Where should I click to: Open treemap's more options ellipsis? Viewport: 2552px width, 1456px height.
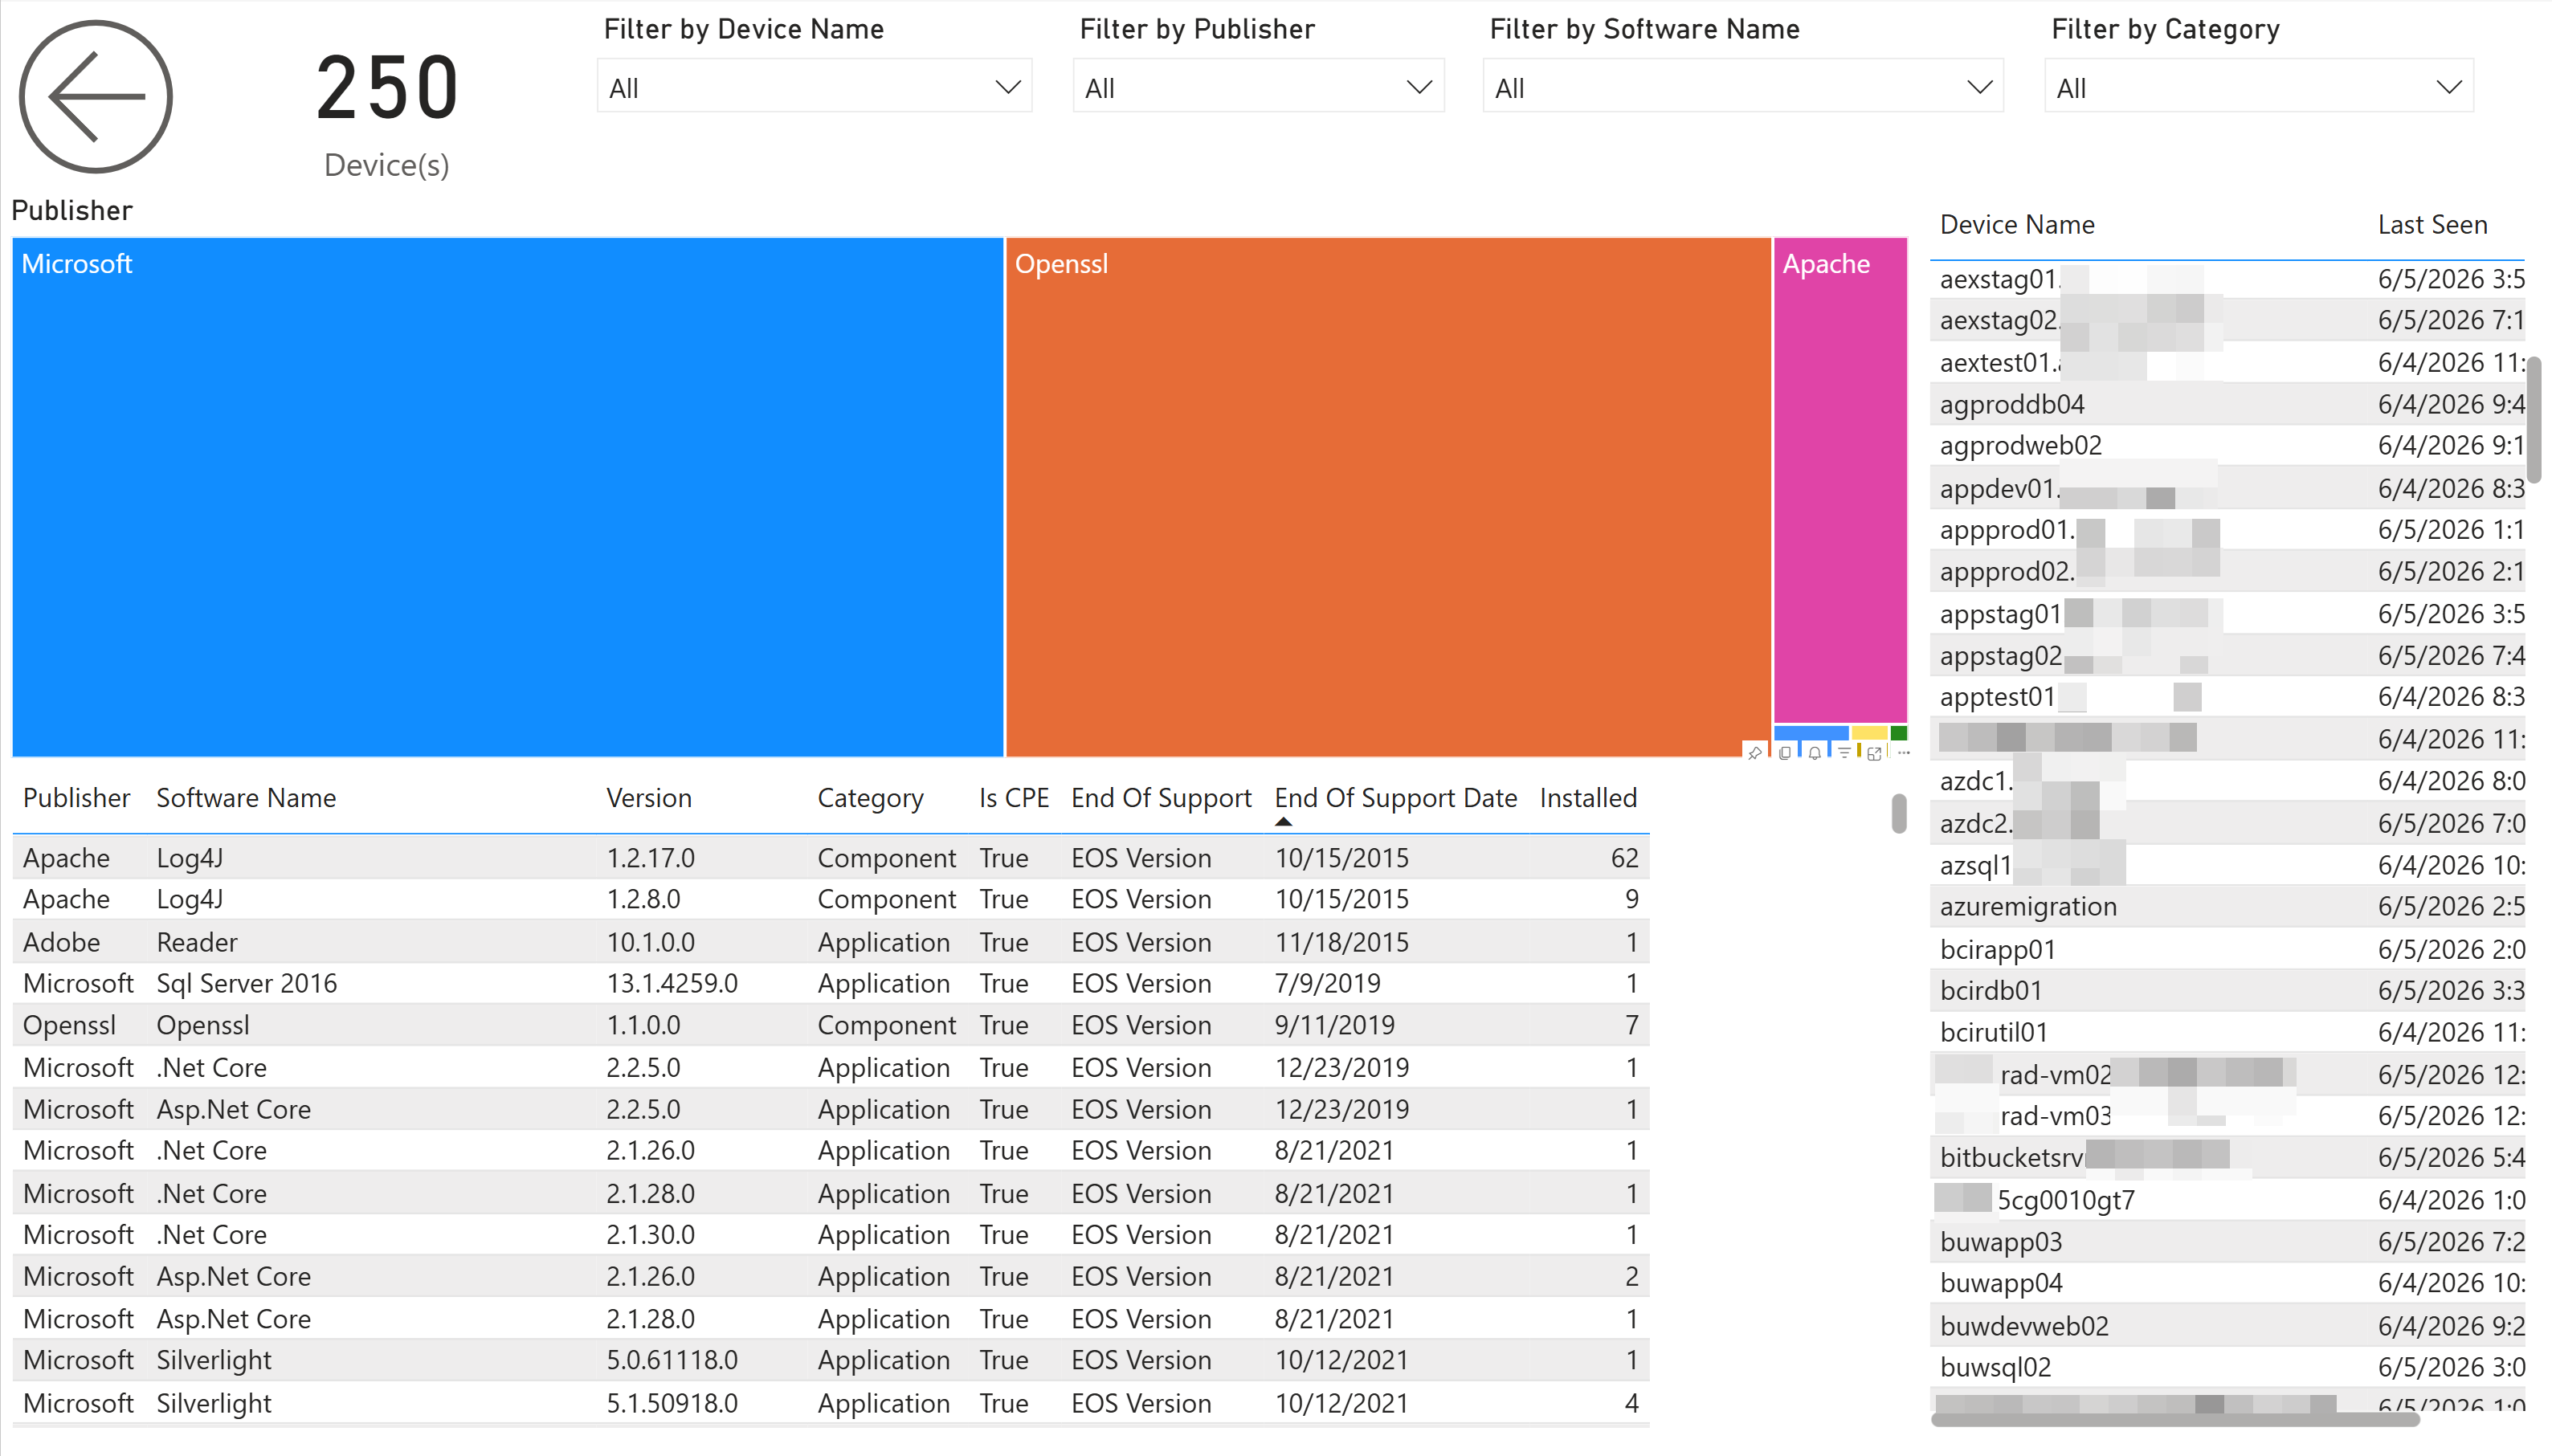pyautogui.click(x=1904, y=753)
